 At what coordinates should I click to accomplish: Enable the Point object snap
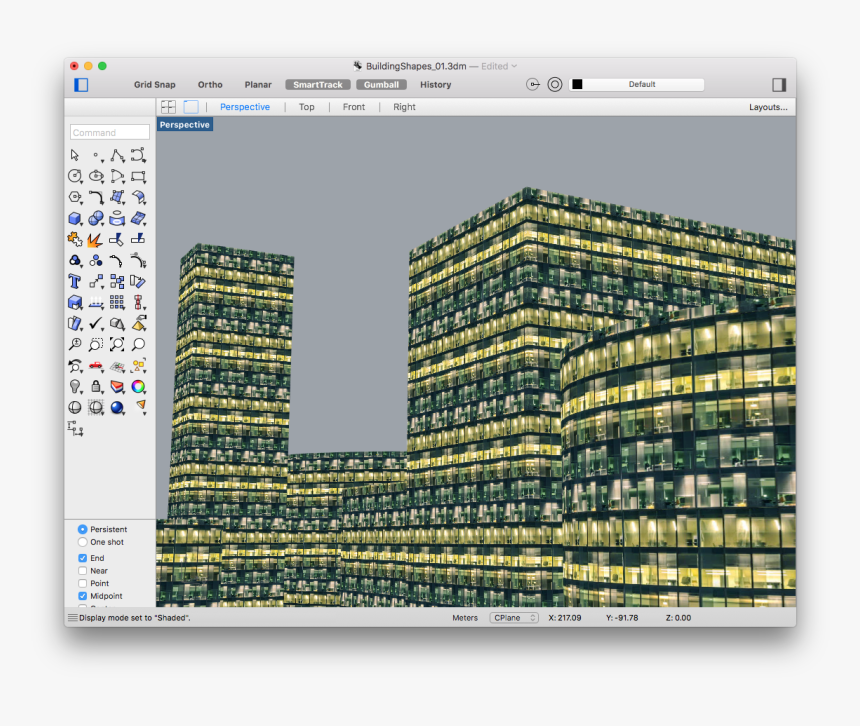point(82,583)
